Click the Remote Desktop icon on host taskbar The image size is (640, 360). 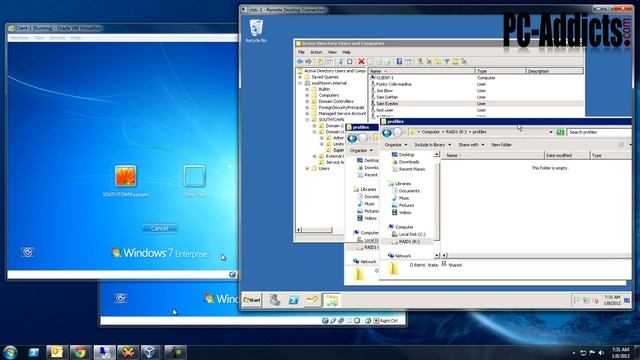104,352
